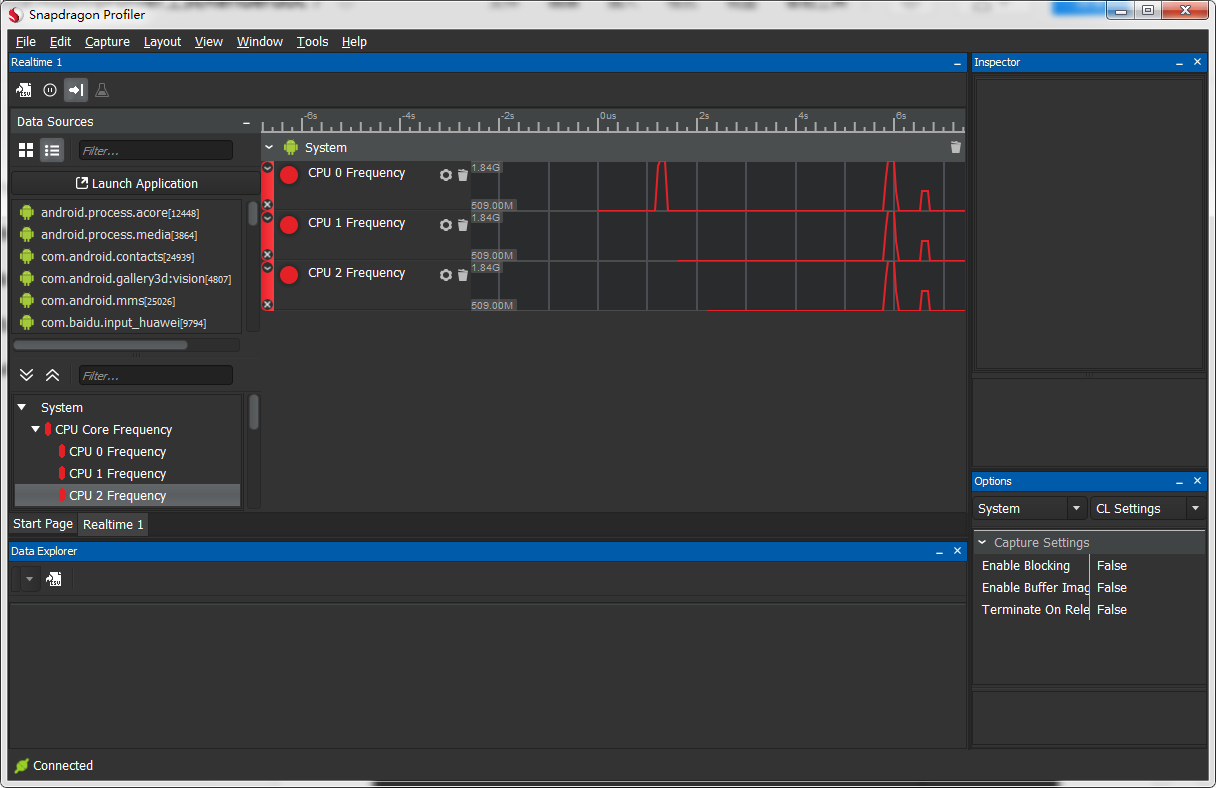Collapse the System group in the timeline
Image resolution: width=1216 pixels, height=788 pixels.
click(x=268, y=147)
